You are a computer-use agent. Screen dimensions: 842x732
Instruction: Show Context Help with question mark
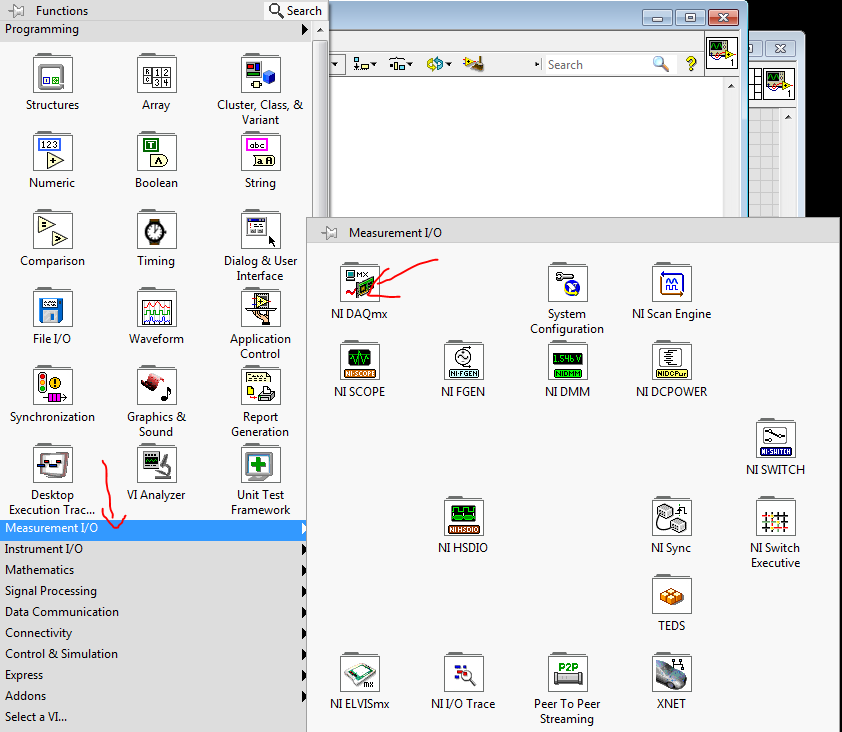point(691,64)
